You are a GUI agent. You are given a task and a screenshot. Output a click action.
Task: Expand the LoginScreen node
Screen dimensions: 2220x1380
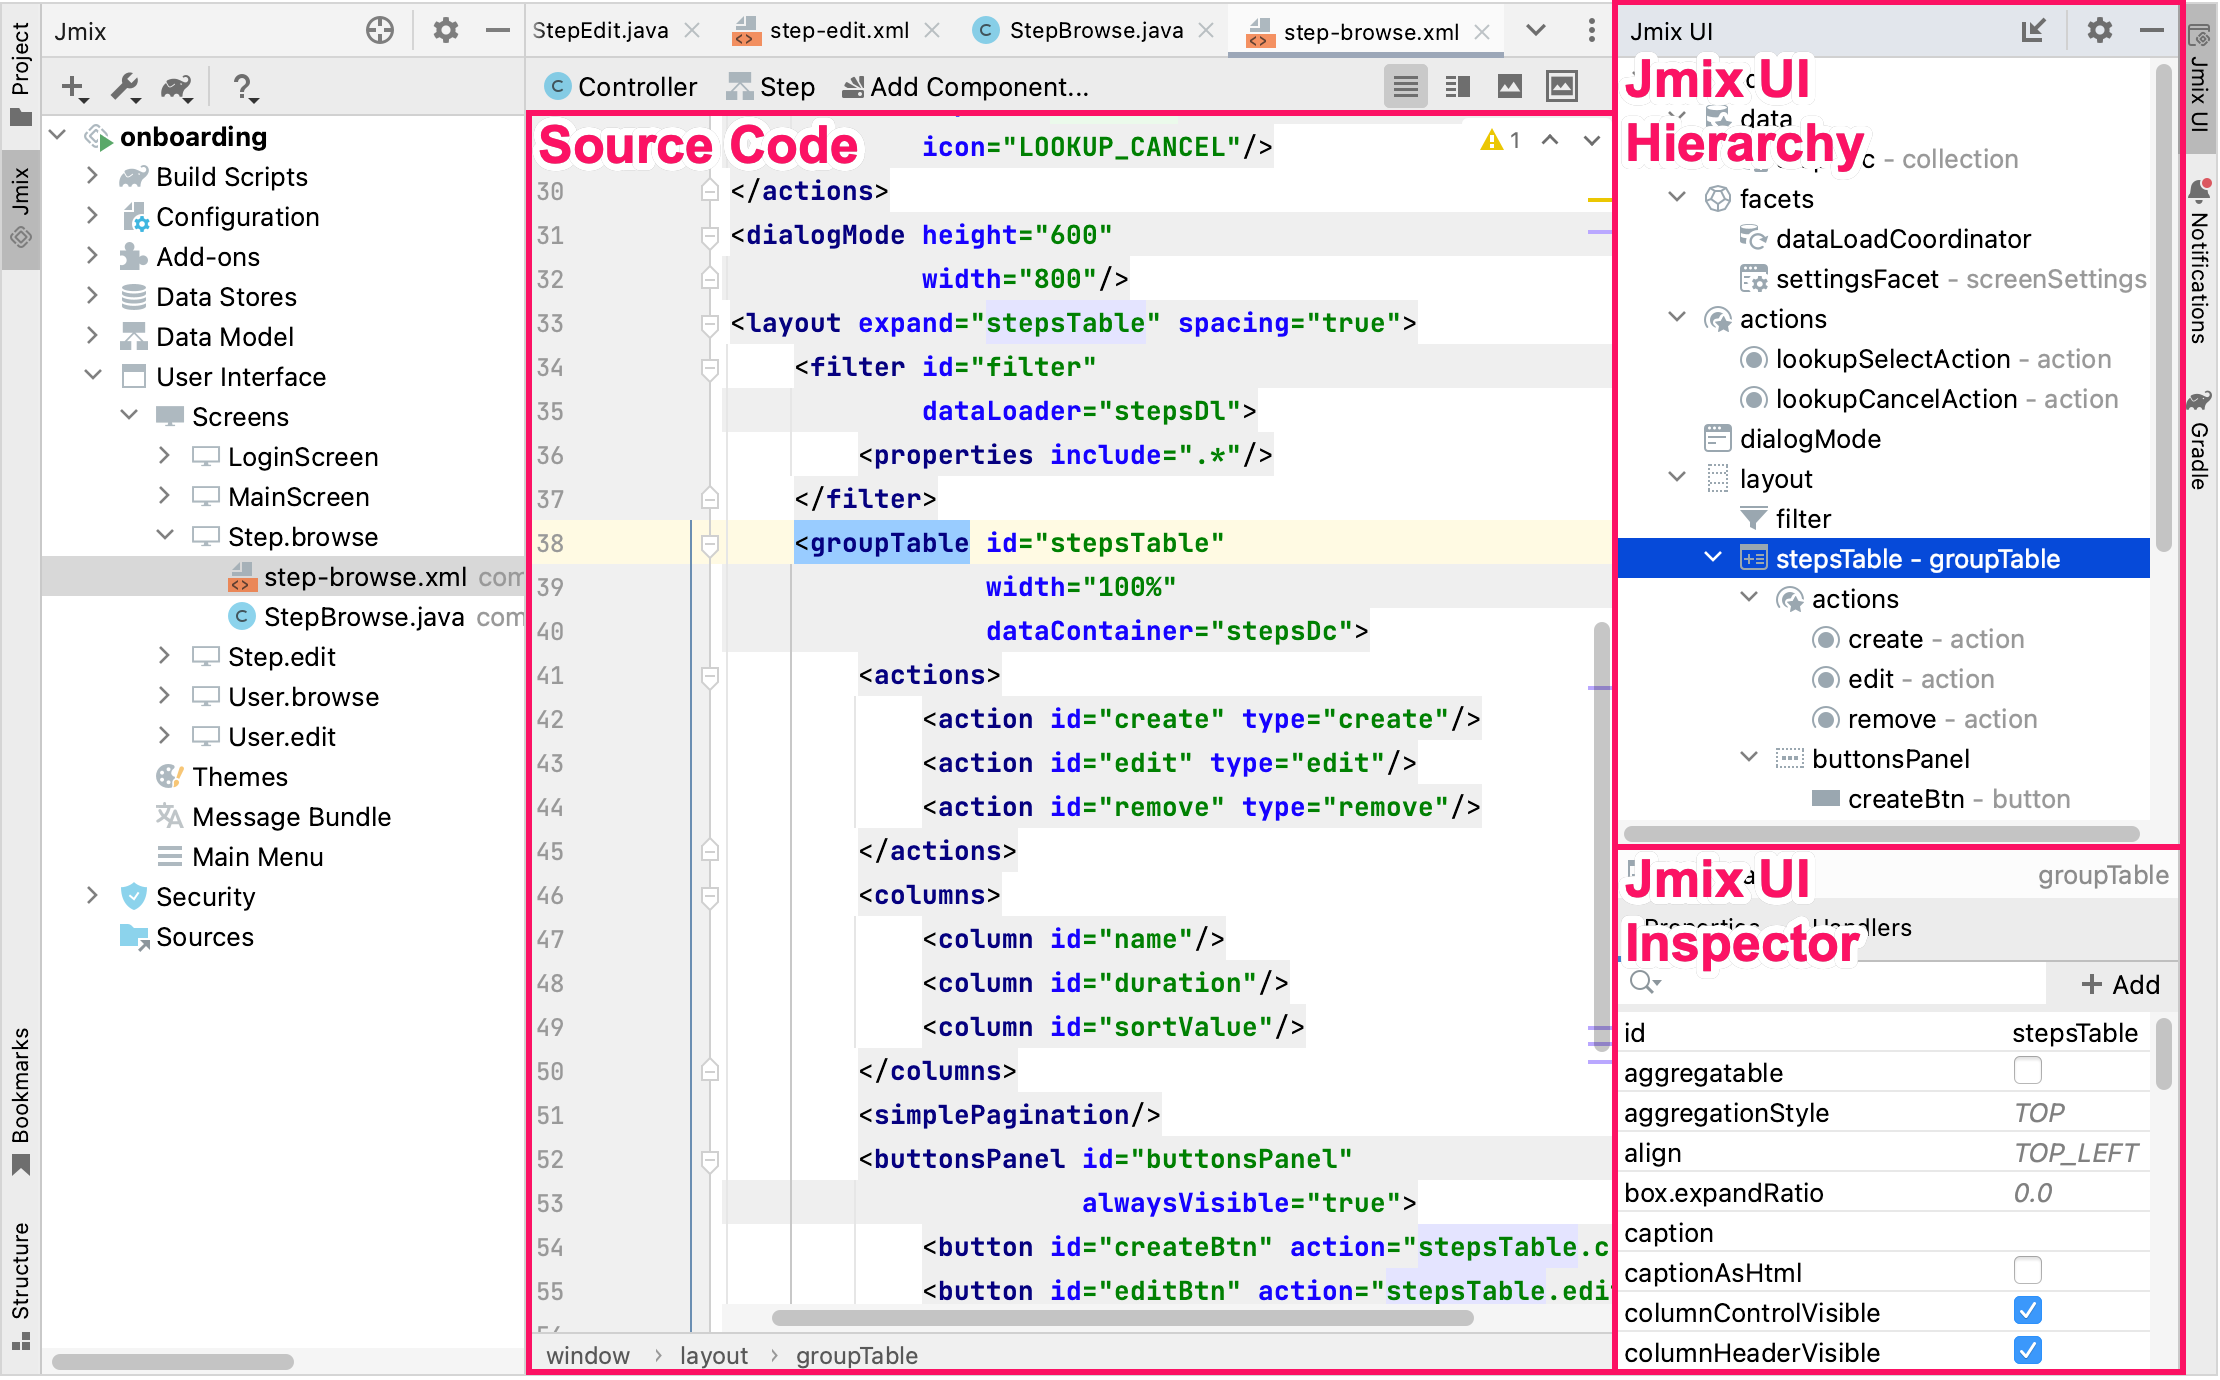point(164,455)
